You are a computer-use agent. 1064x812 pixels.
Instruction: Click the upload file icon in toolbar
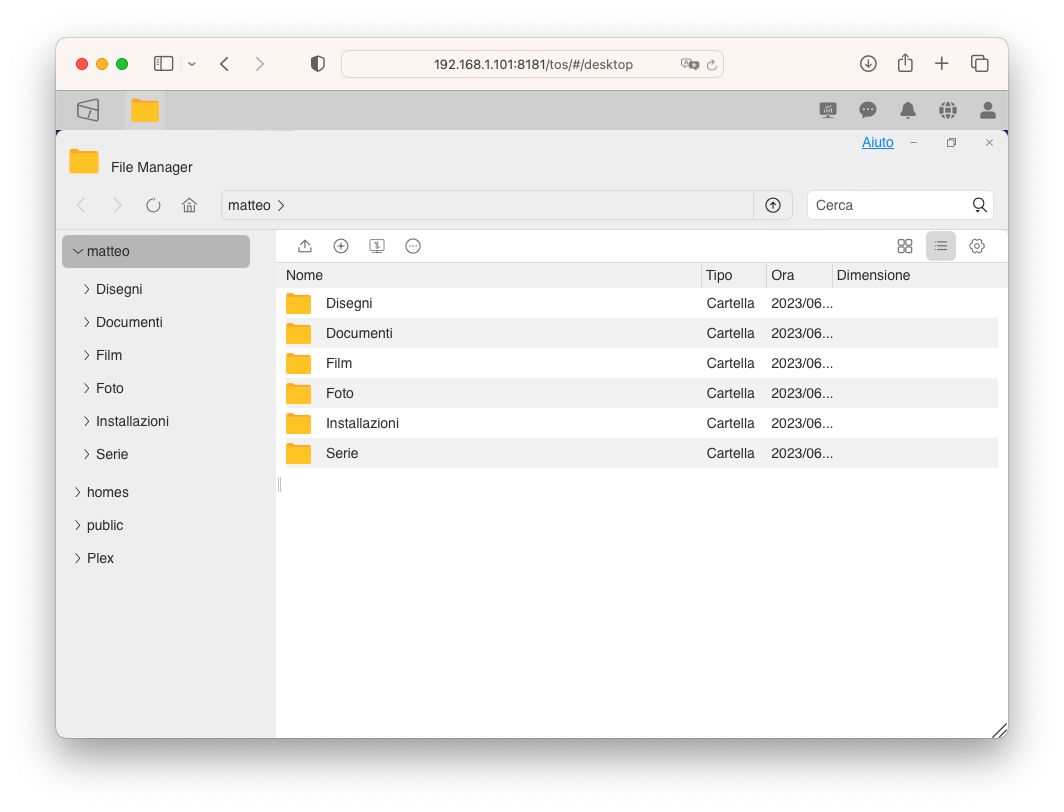tap(305, 246)
